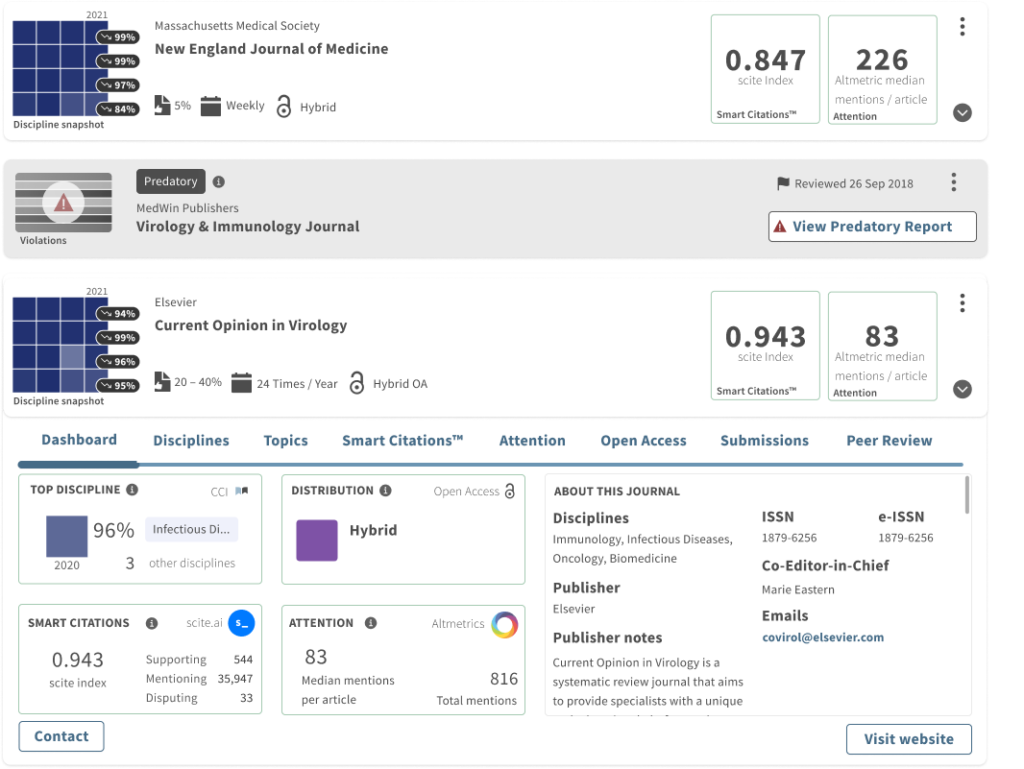Click the 2020 top discipline blue swatch
1024x769 pixels.
coord(67,536)
